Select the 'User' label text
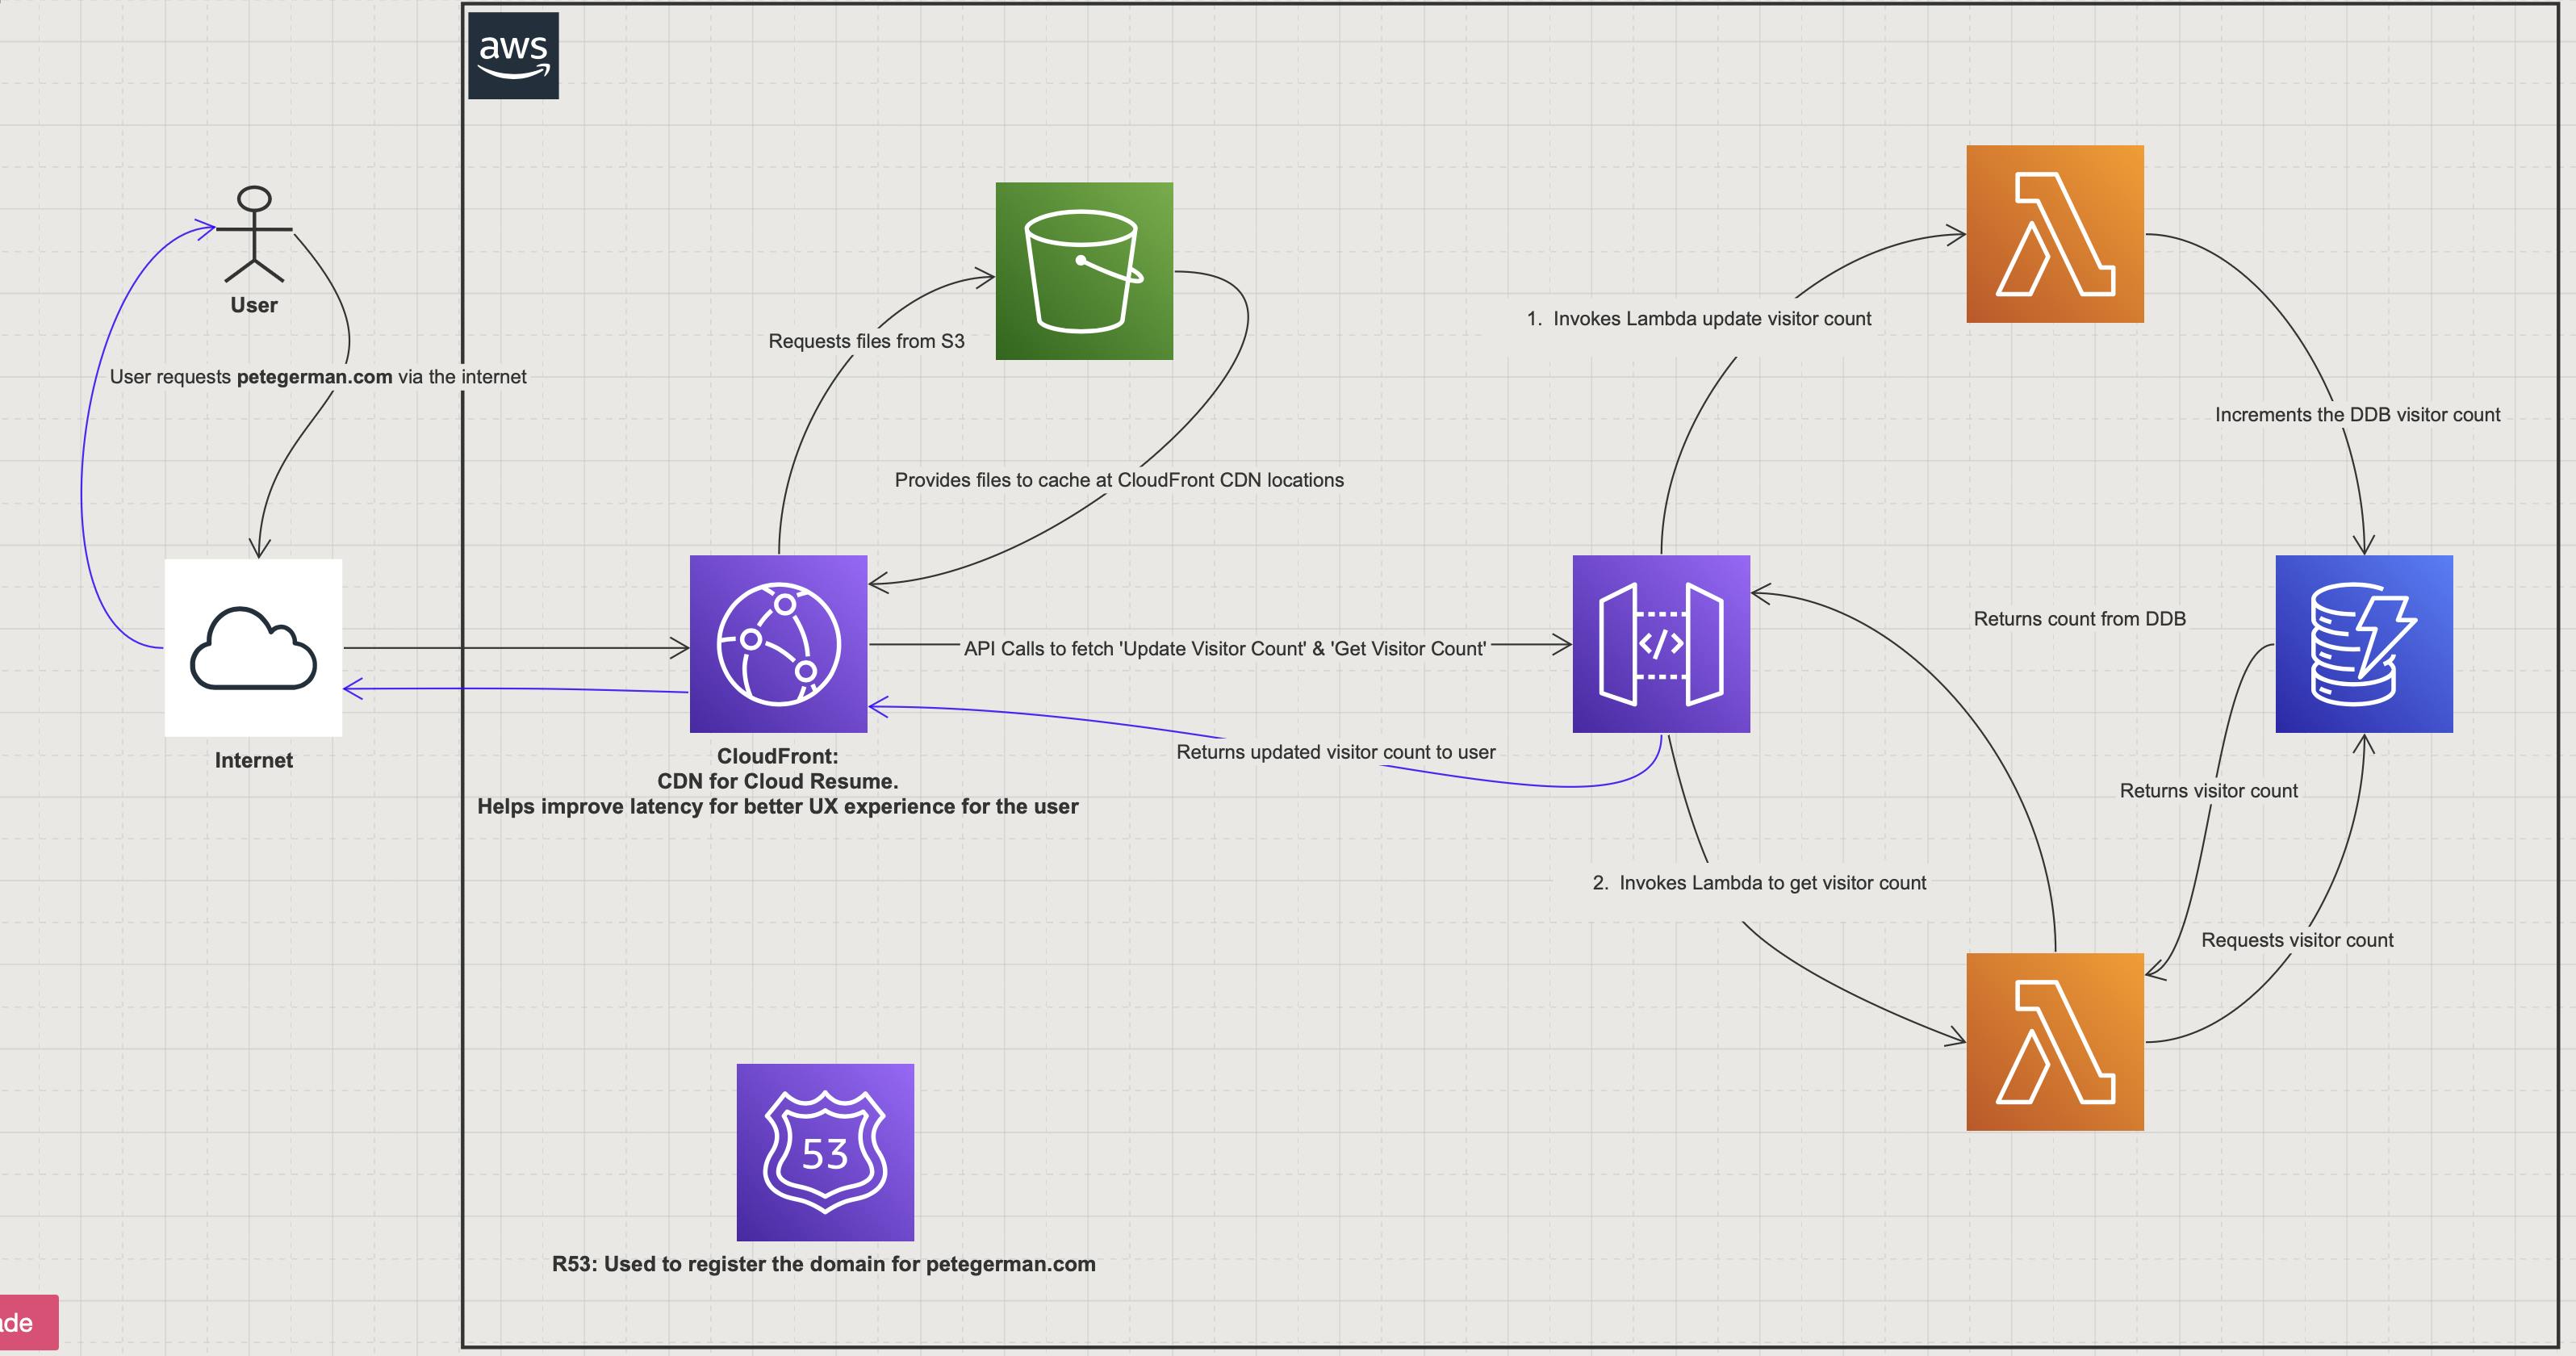This screenshot has height=1356, width=2576. point(254,305)
